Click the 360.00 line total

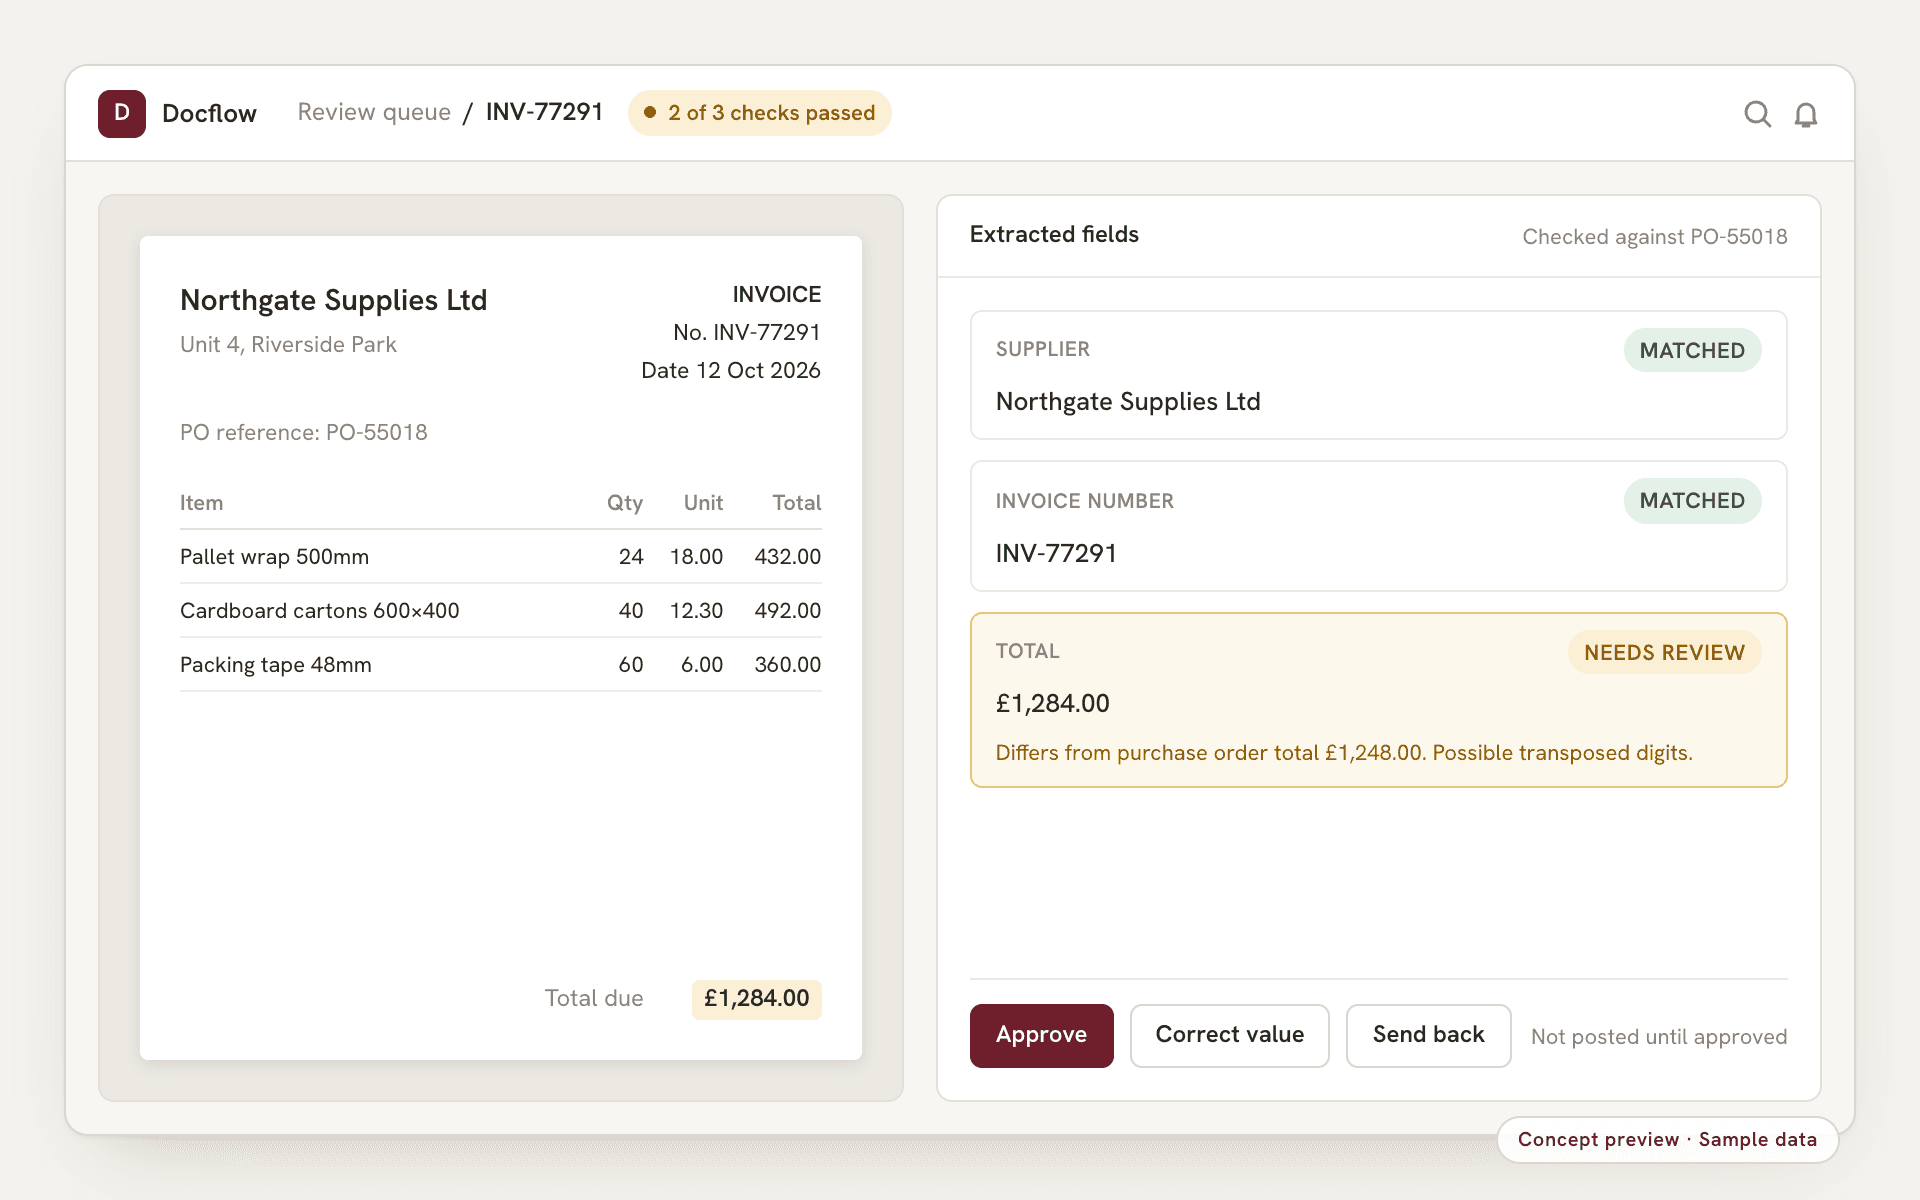click(x=787, y=665)
